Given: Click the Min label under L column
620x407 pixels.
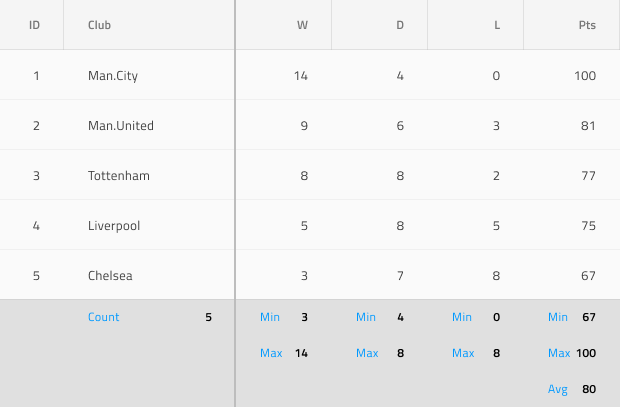Looking at the screenshot, I should click(x=462, y=317).
